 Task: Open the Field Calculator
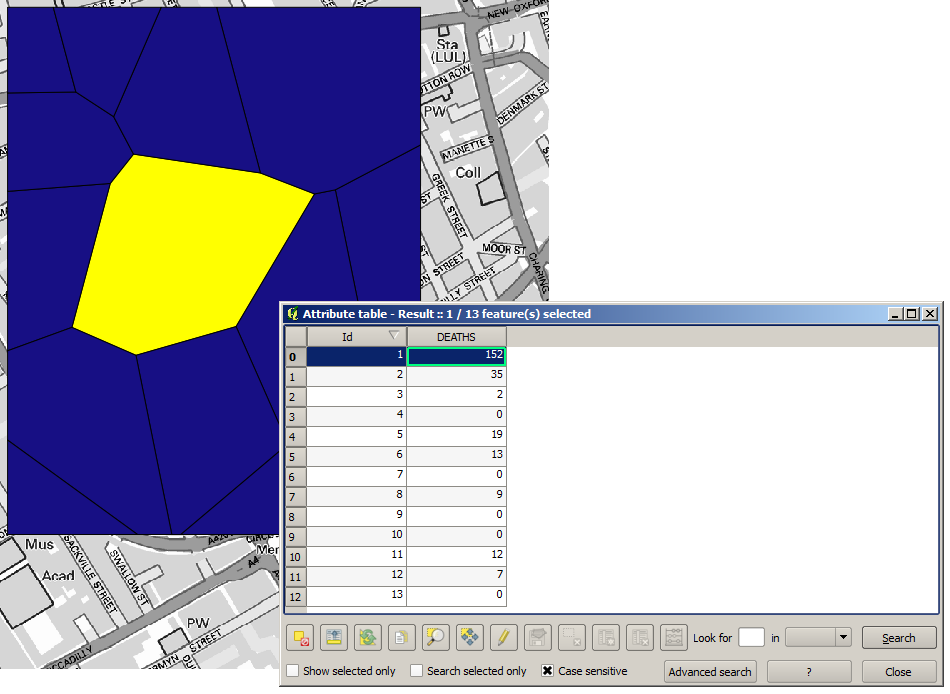pos(673,637)
